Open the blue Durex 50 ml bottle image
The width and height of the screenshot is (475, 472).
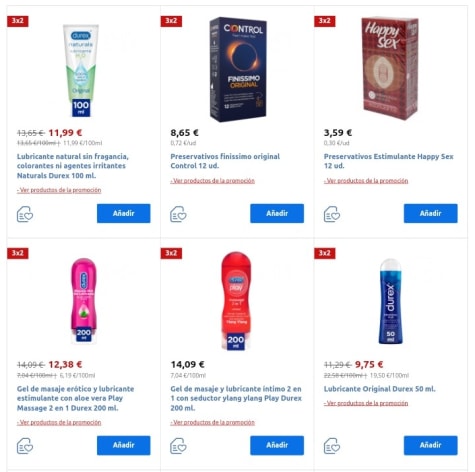pos(390,301)
